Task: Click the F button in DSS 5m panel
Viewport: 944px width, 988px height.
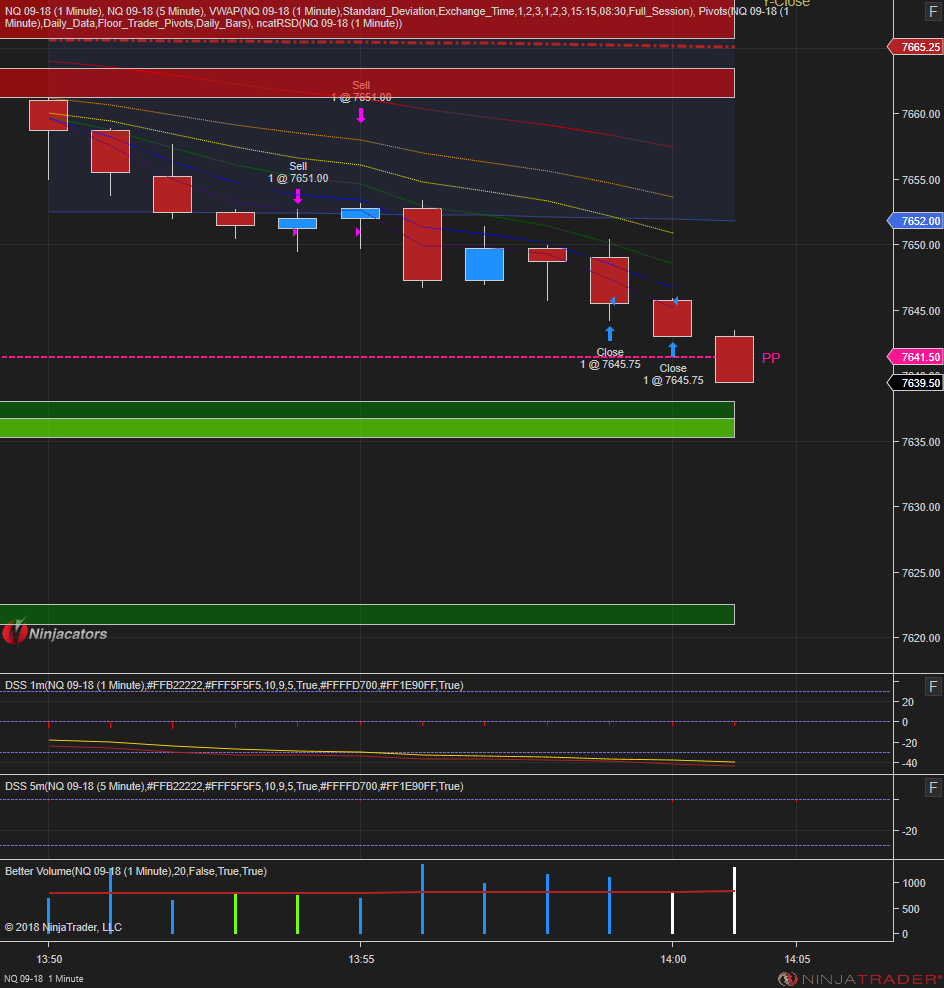Action: pos(933,788)
